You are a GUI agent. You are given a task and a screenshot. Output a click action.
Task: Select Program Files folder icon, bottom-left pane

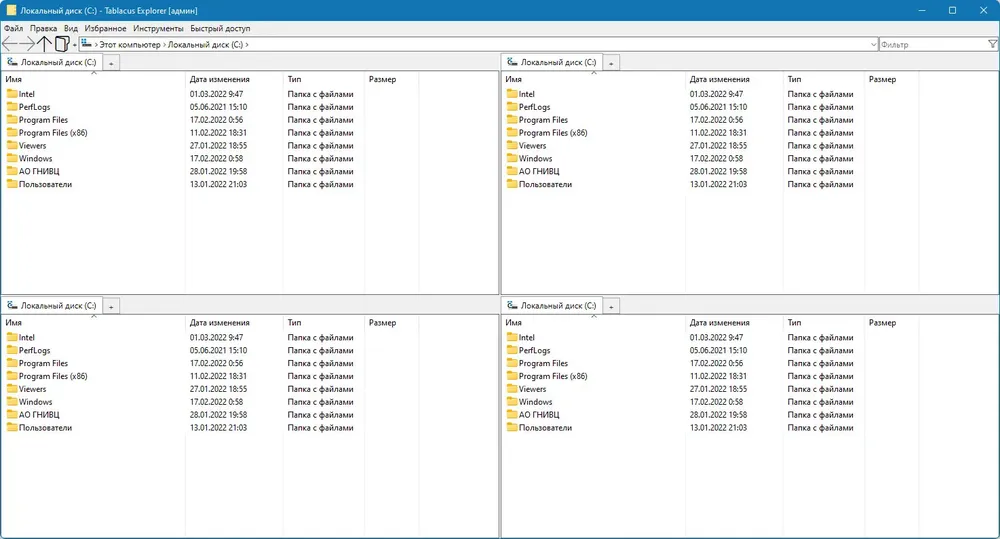pos(12,363)
